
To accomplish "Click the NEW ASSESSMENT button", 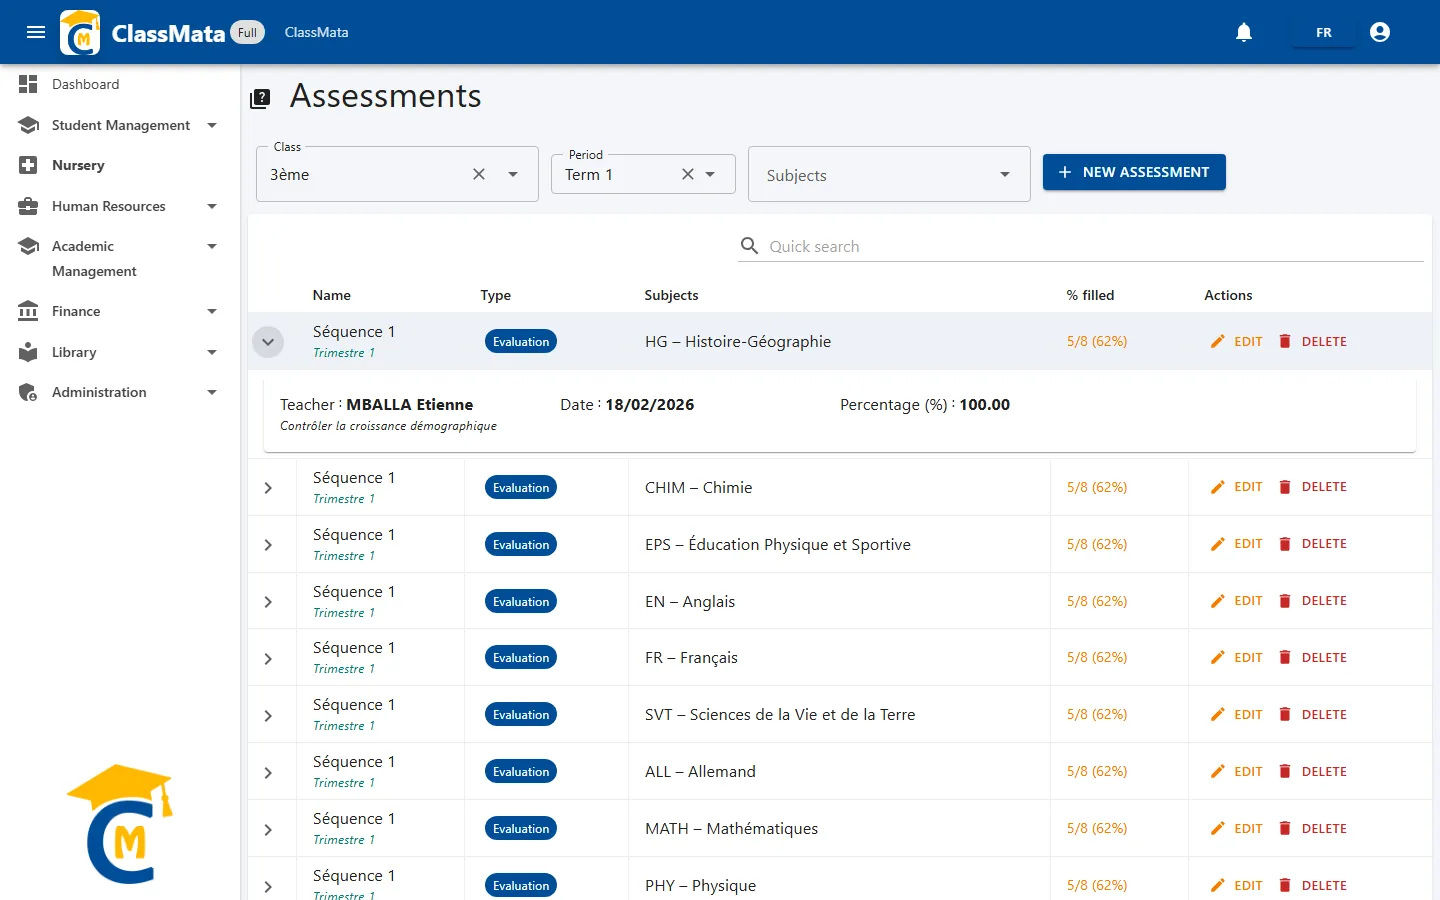I will pyautogui.click(x=1134, y=172).
